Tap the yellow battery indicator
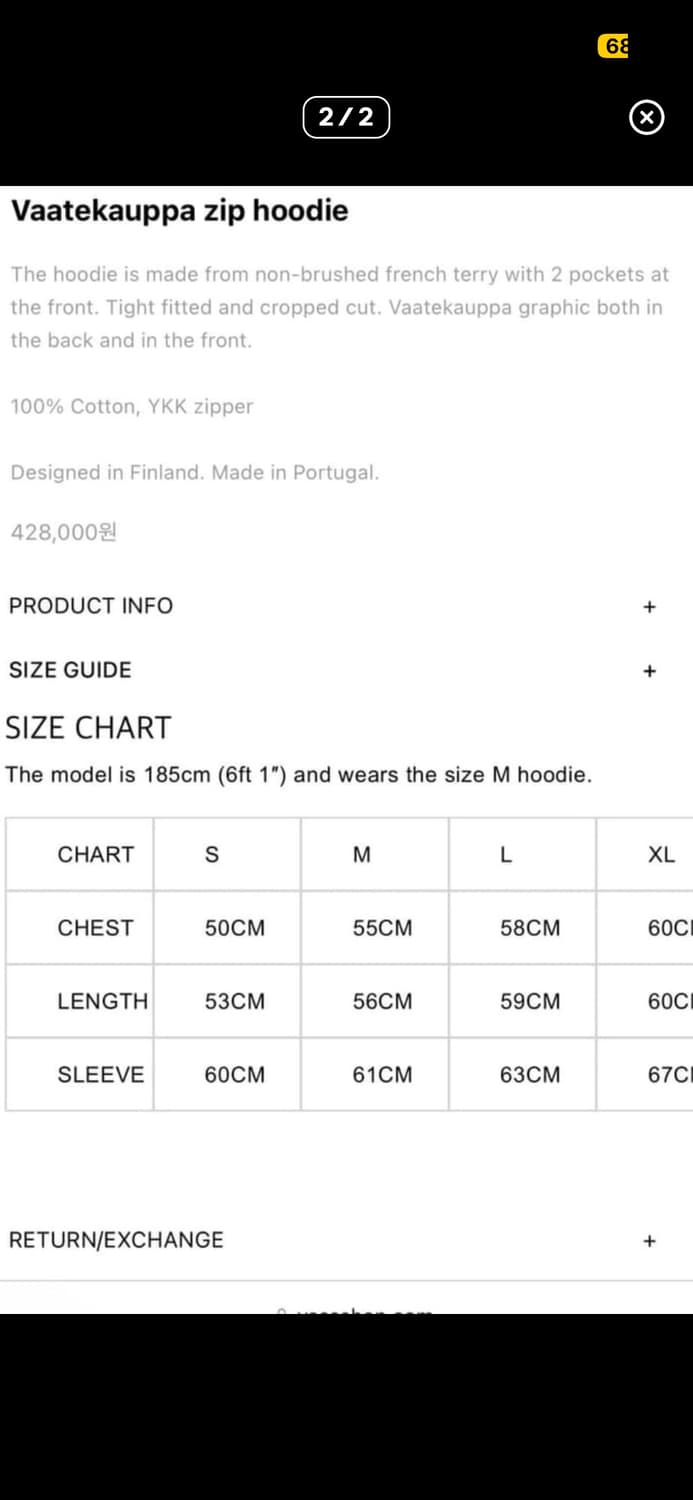Screen dimensions: 693x1500 (614, 46)
